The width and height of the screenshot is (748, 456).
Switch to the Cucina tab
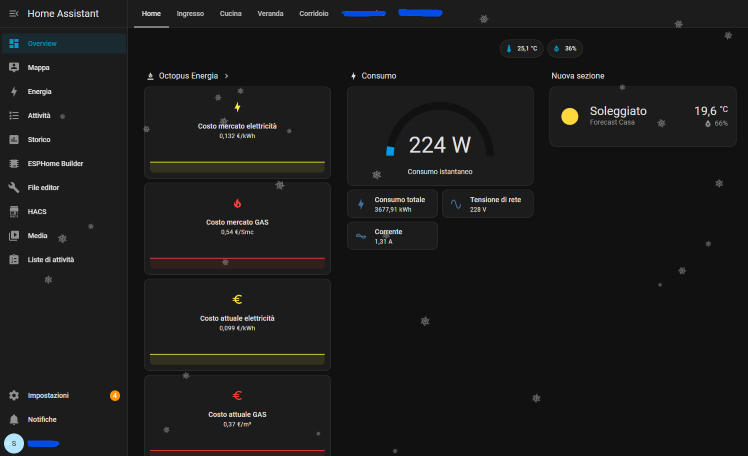coord(231,14)
